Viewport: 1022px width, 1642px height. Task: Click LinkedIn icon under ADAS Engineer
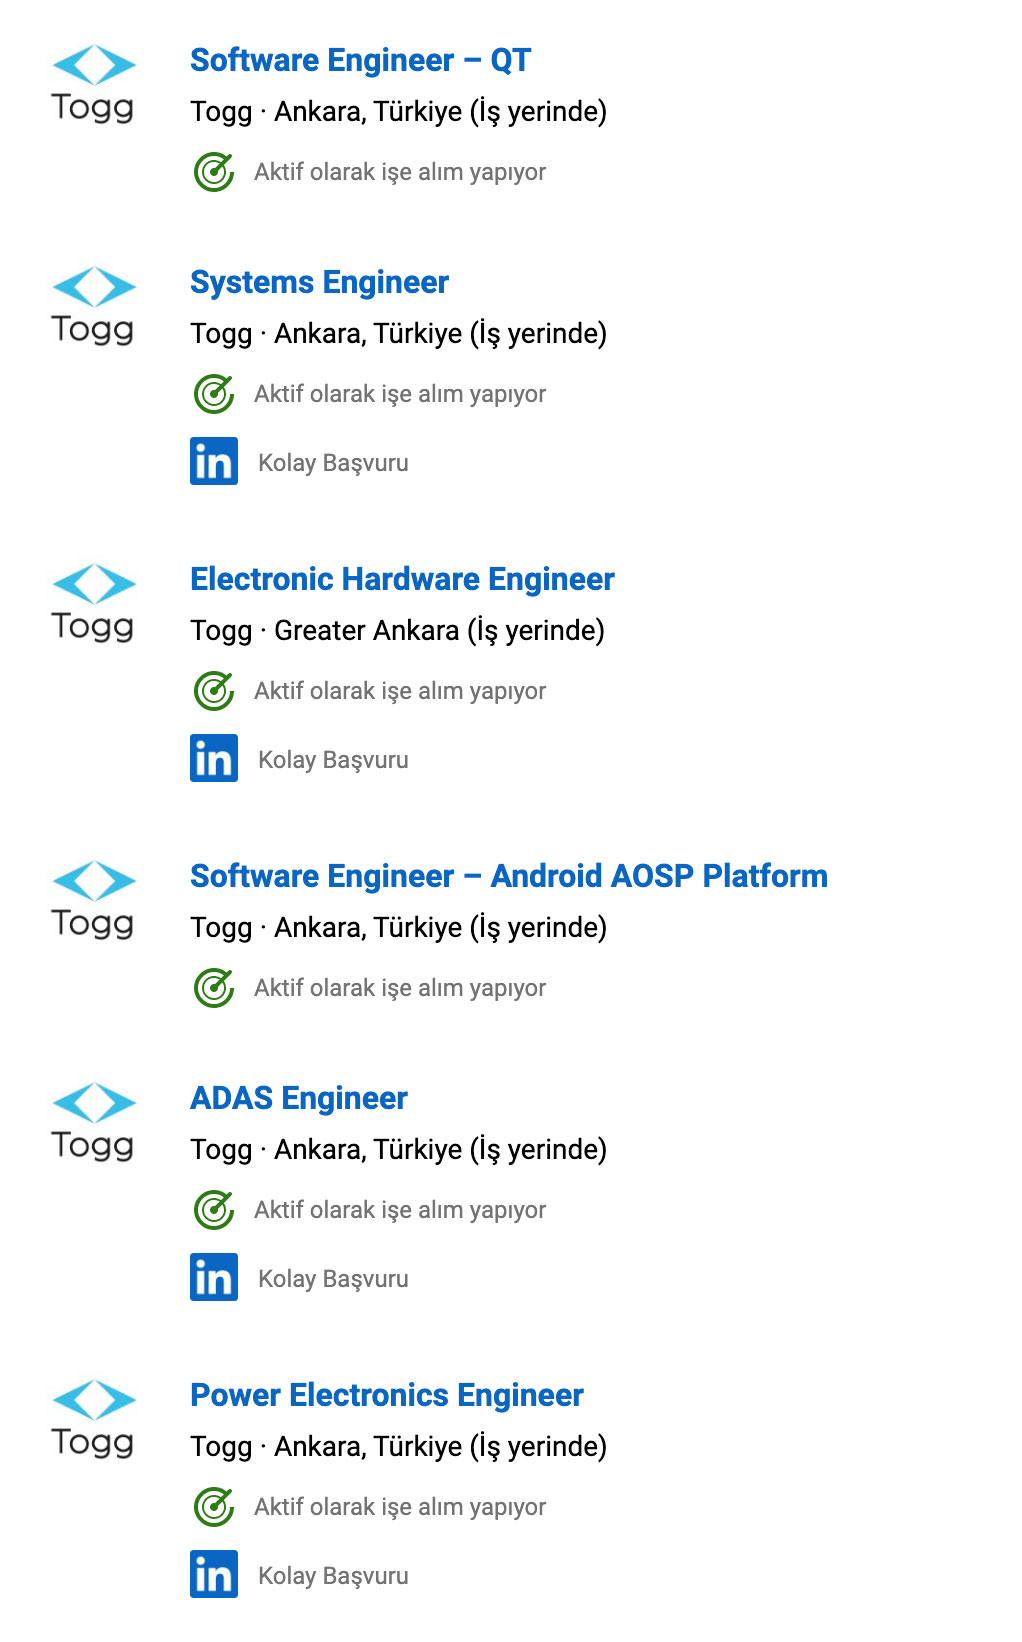click(x=214, y=1277)
